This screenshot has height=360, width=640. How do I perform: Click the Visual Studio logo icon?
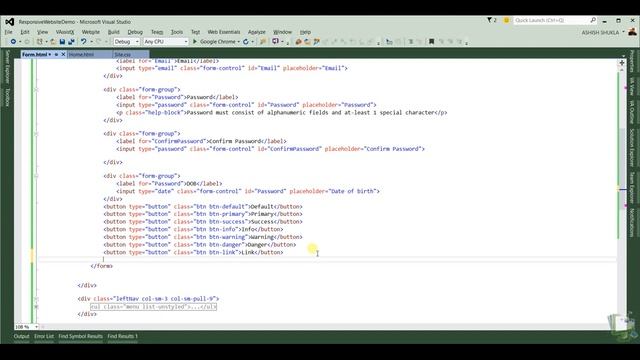(9, 22)
